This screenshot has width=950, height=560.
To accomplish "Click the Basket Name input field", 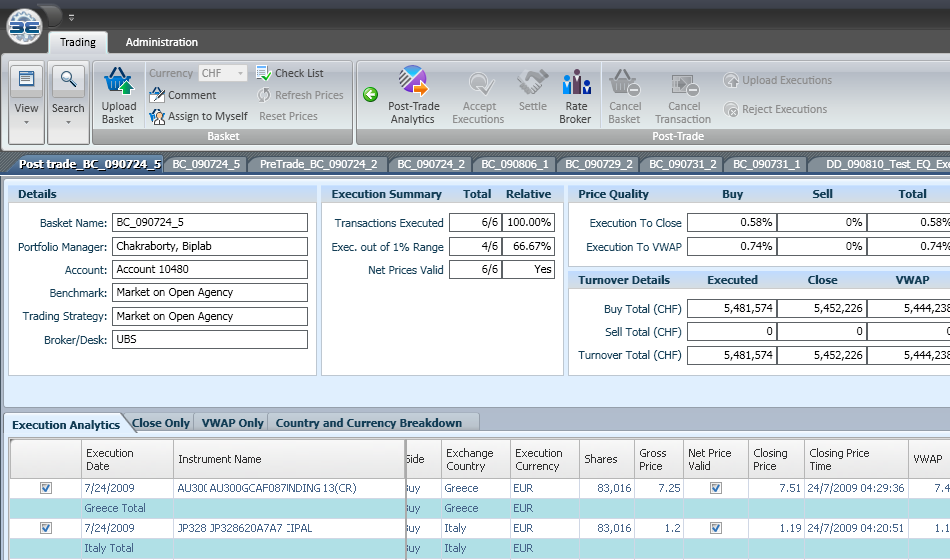I will click(209, 222).
